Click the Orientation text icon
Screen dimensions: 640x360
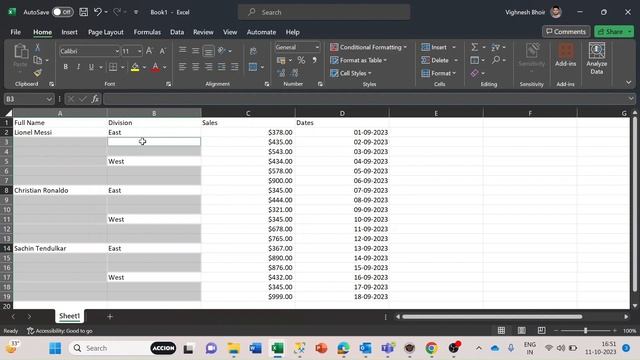222,51
